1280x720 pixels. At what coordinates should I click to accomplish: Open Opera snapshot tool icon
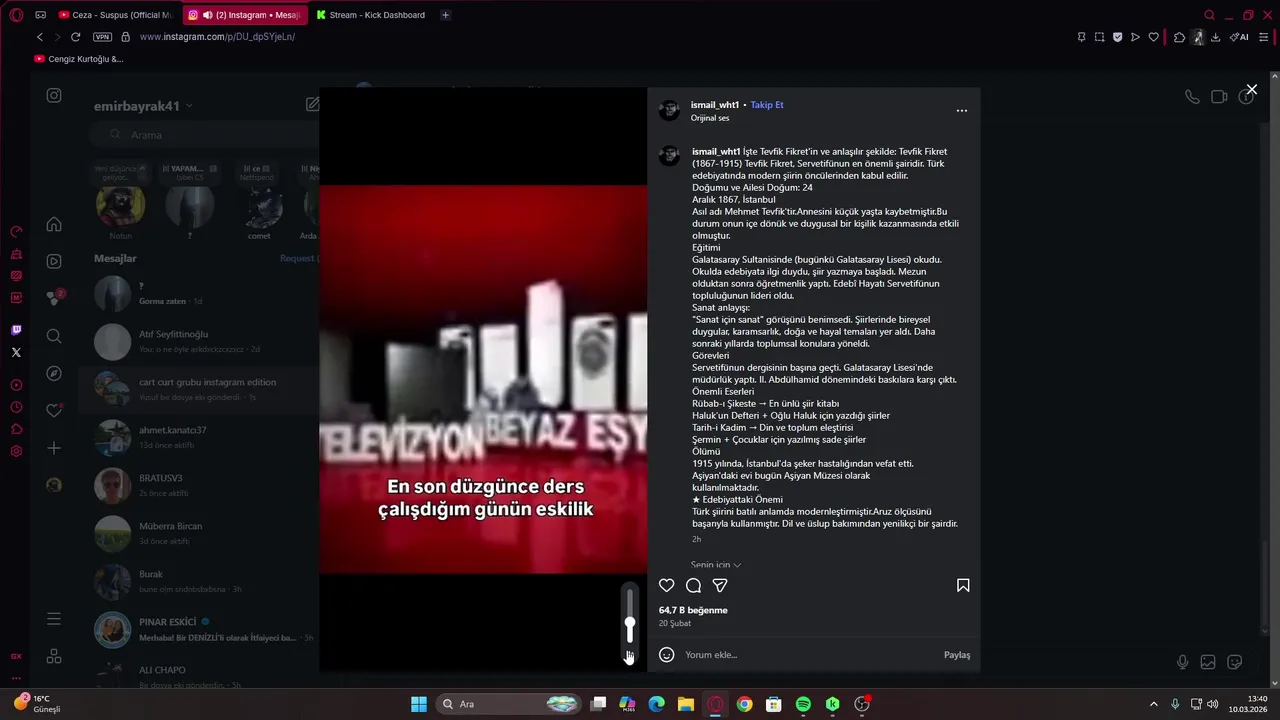[1099, 37]
